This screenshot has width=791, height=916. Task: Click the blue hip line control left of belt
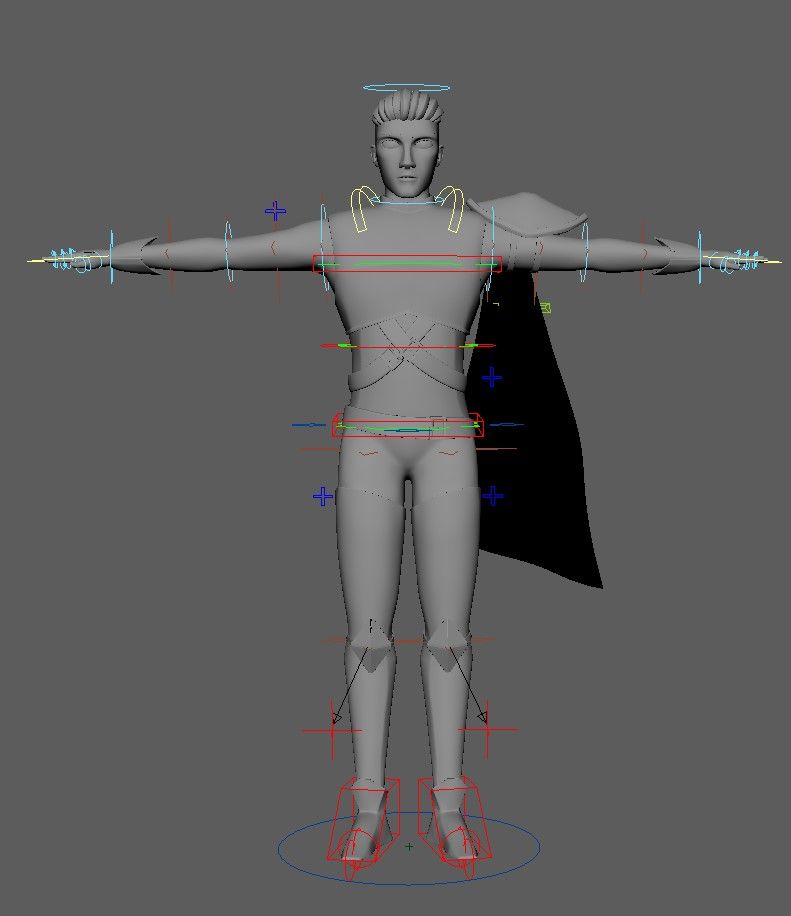click(x=309, y=425)
